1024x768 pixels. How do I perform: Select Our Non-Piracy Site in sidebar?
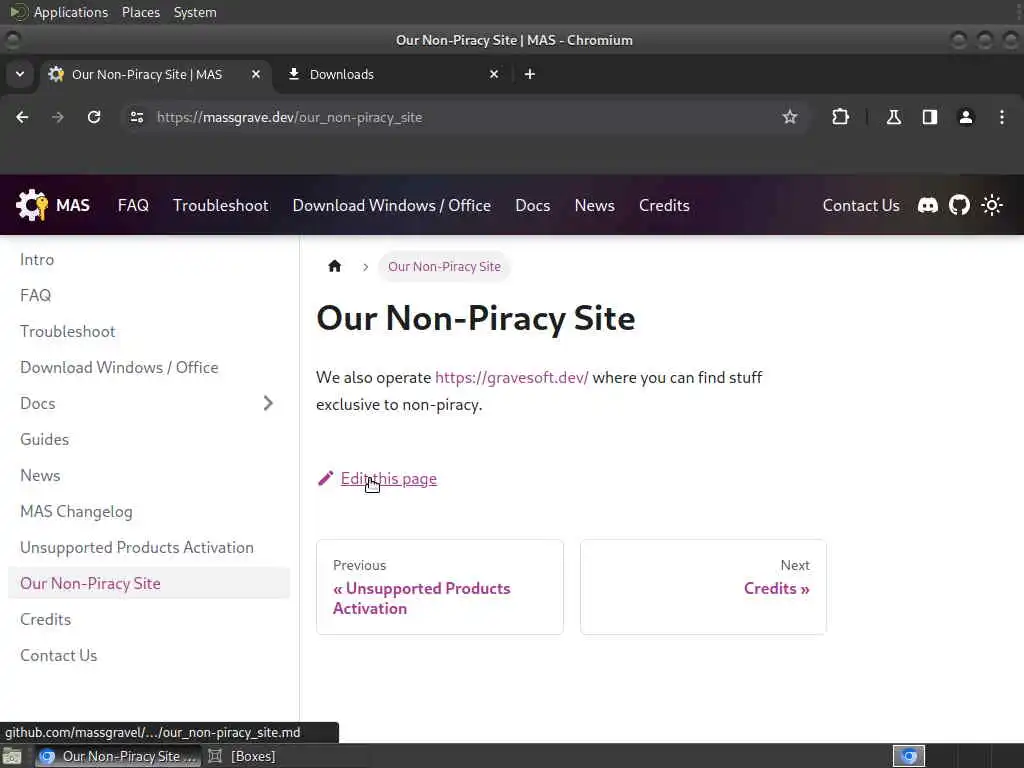point(149,583)
